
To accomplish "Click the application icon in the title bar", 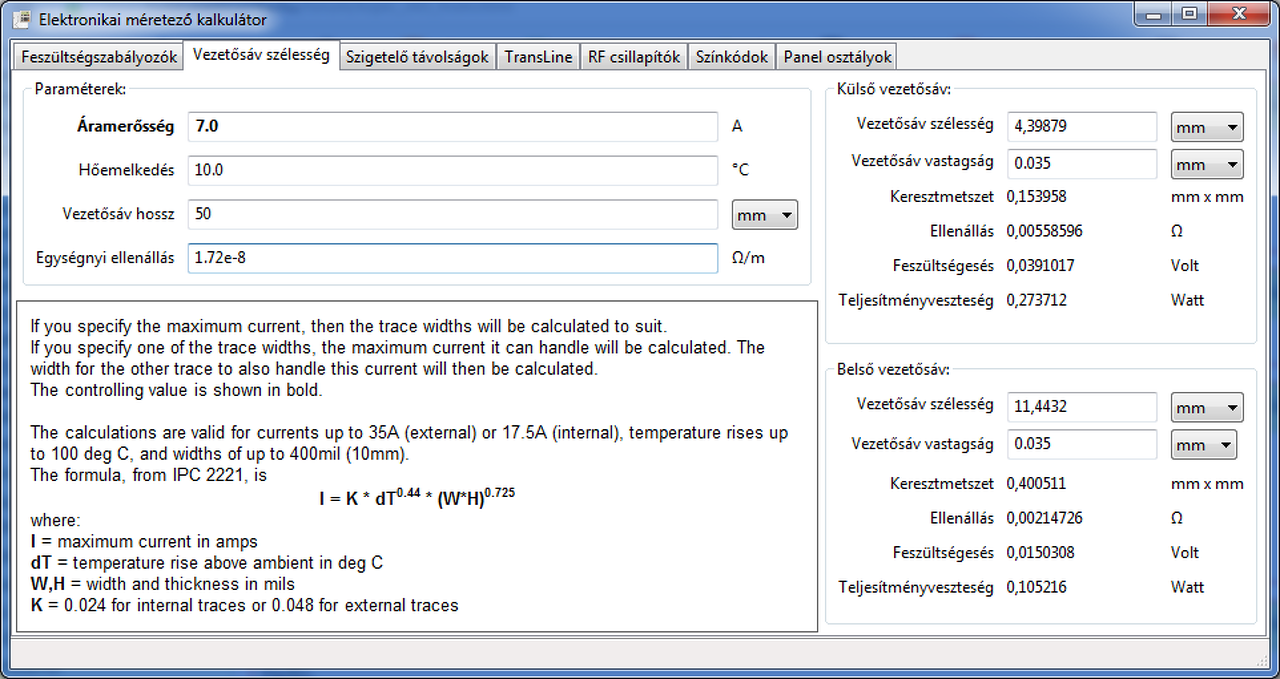I will tap(20, 19).
